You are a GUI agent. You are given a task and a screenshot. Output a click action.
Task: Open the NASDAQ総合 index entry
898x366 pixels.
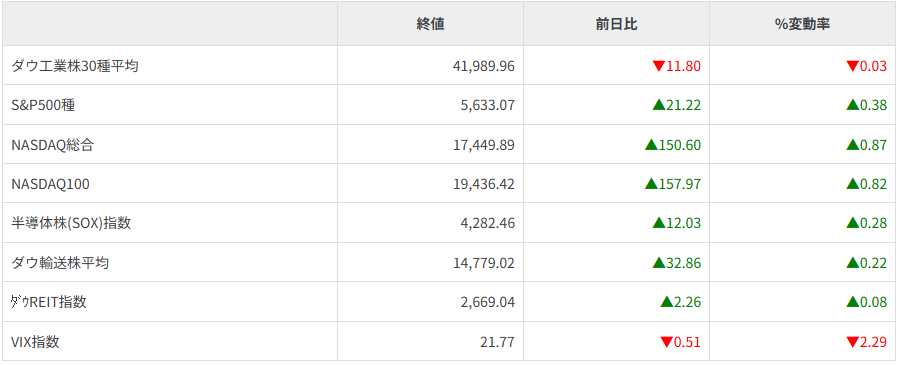[x=53, y=145]
